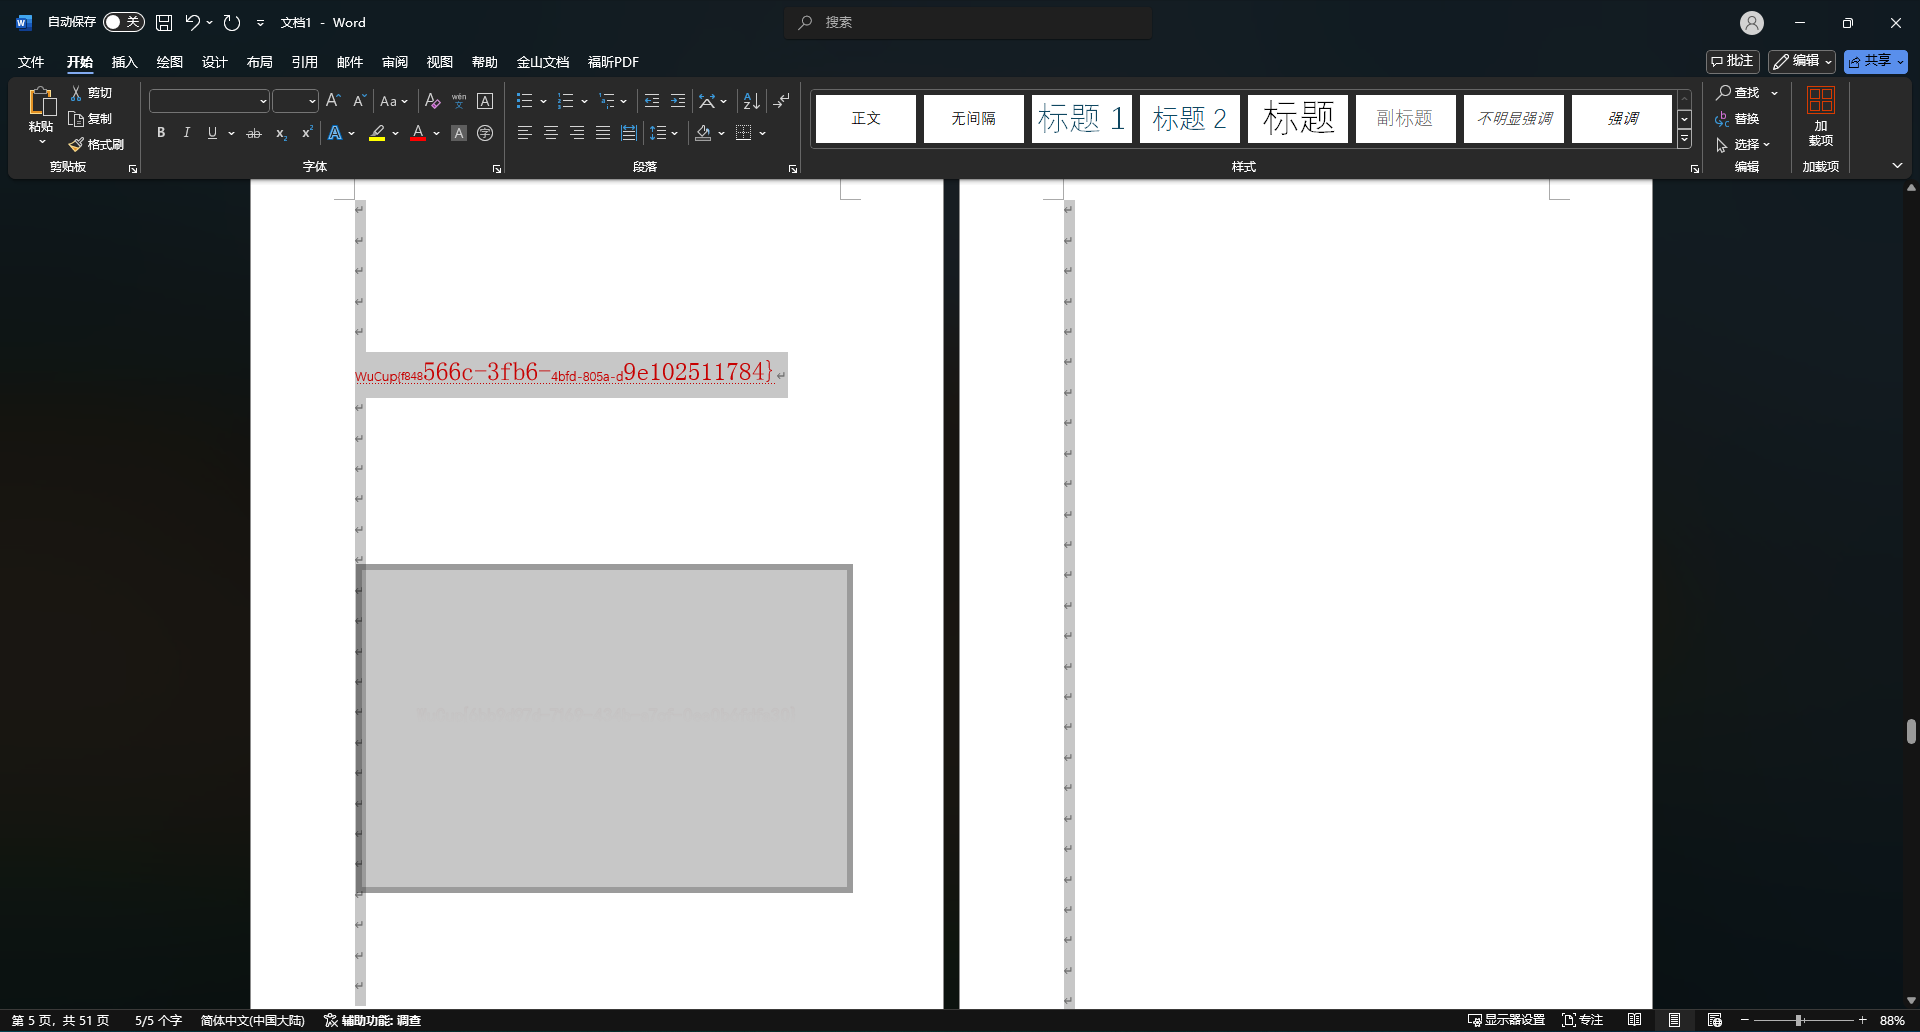1920x1032 pixels.
Task: Toggle Strikethrough formatting
Action: [x=254, y=133]
